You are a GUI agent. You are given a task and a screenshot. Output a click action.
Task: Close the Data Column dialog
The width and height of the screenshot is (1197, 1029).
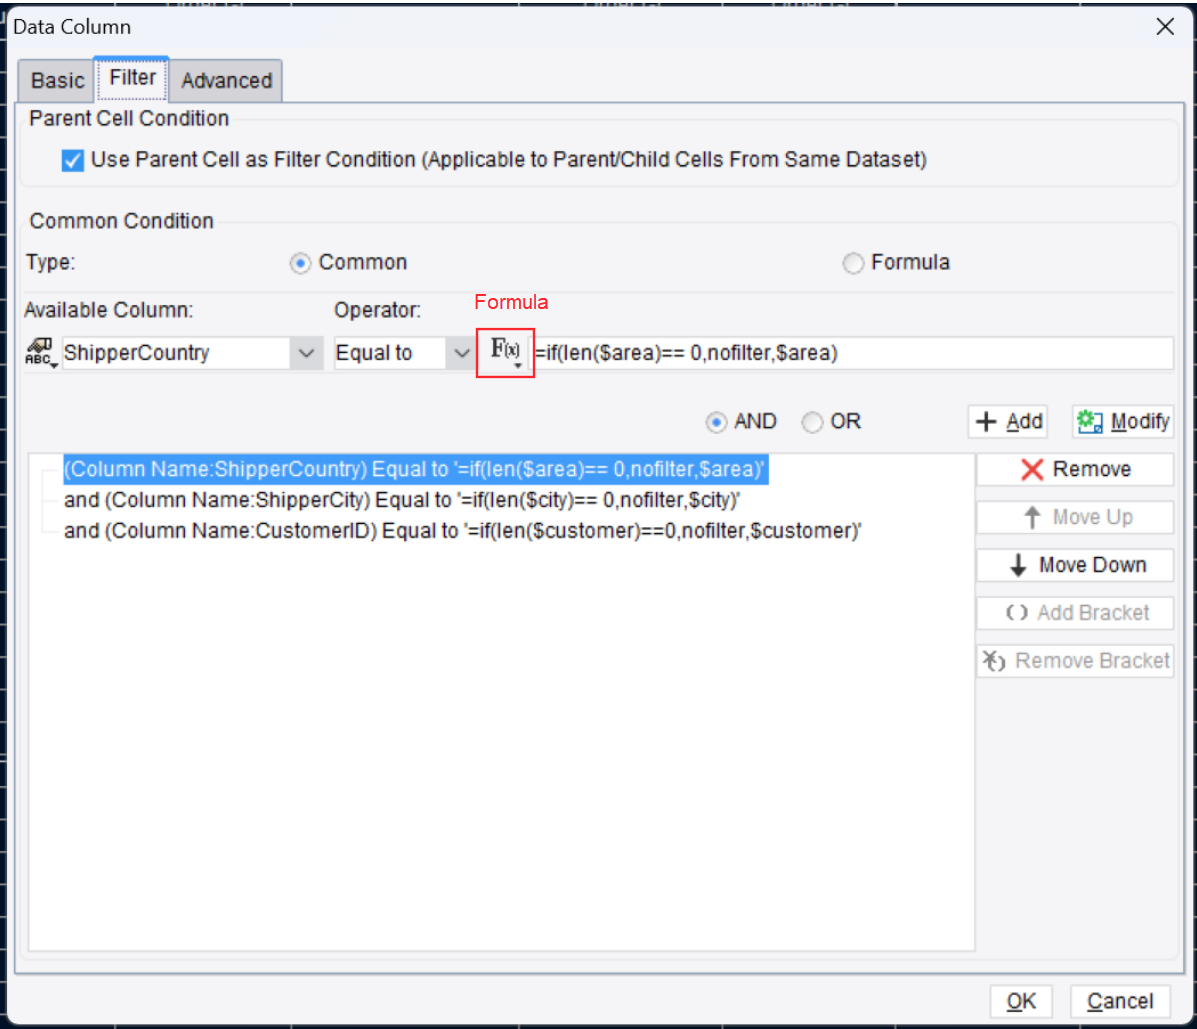(x=1165, y=27)
